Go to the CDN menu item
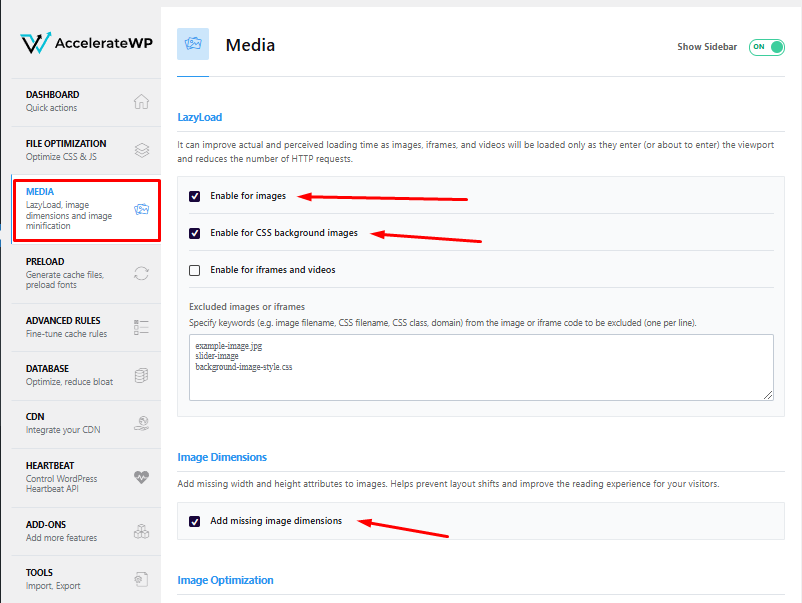Image resolution: width=802 pixels, height=603 pixels. (86, 423)
